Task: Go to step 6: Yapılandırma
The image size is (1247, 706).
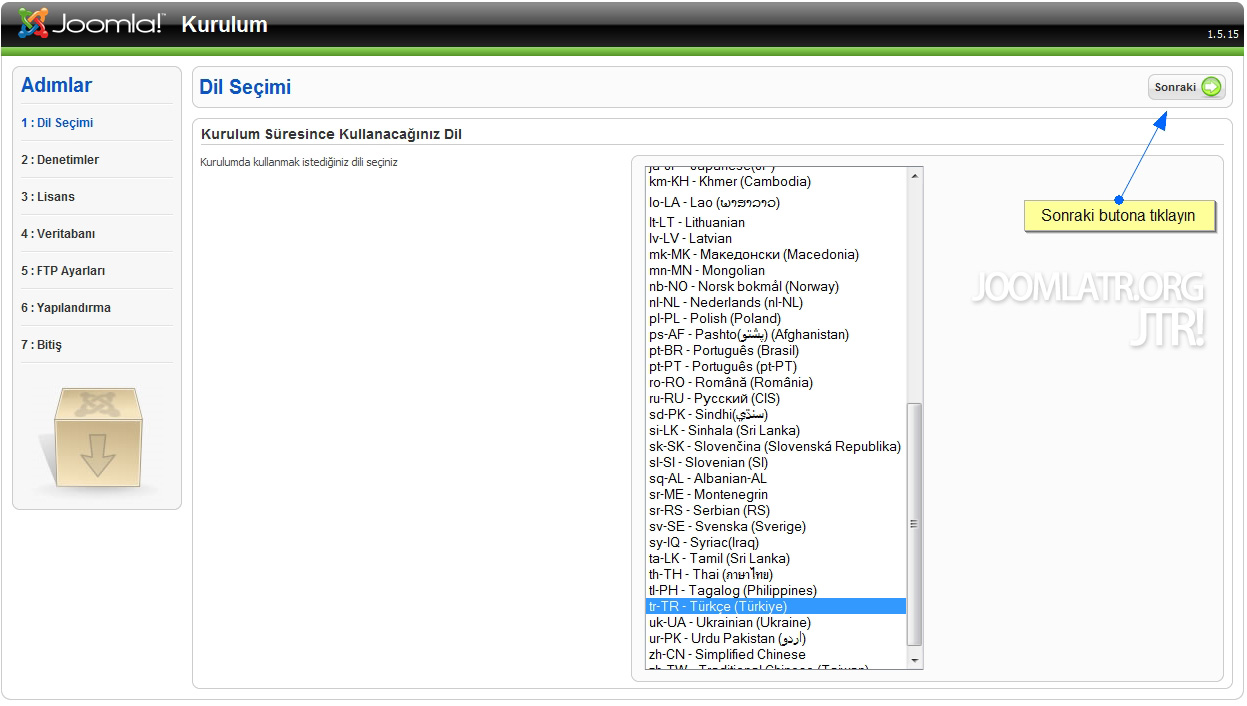Action: pos(66,308)
